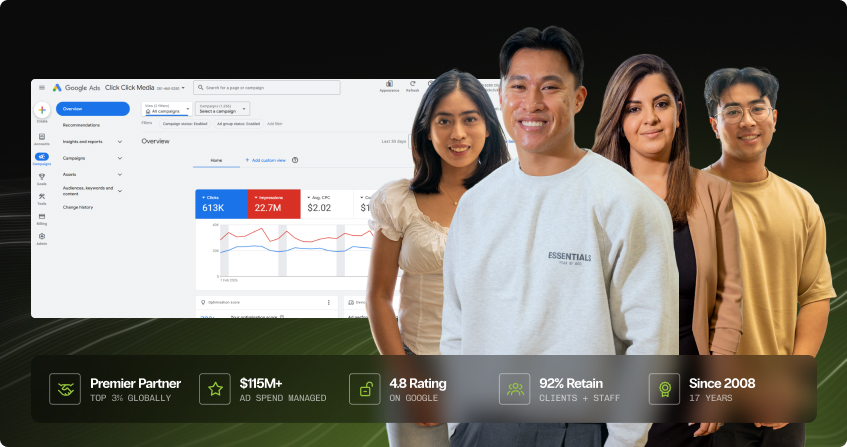The image size is (847, 447).
Task: Click the Appearance icon in header
Action: (x=389, y=84)
